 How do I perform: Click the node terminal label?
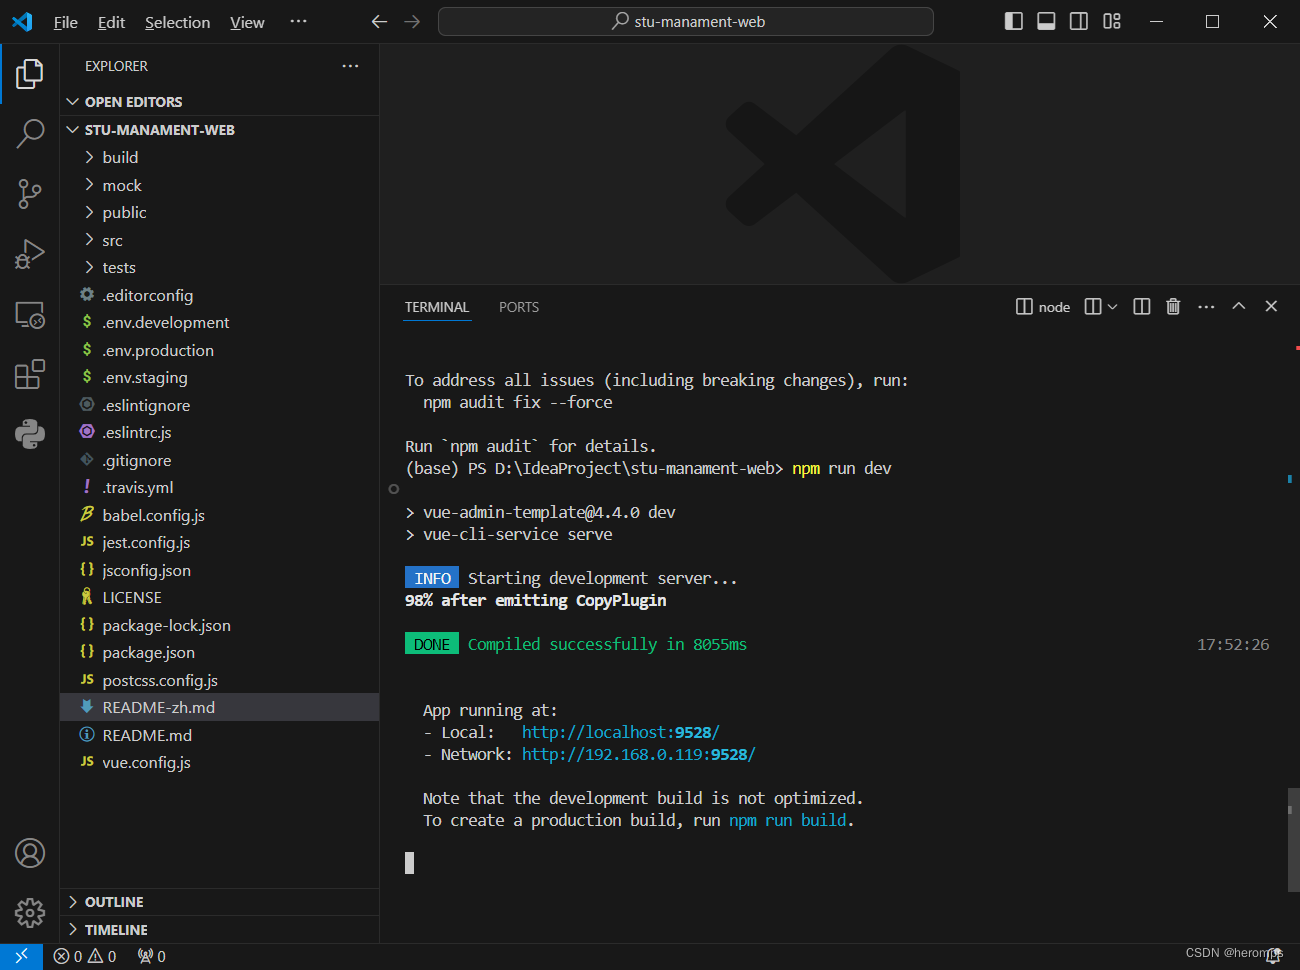1043,307
